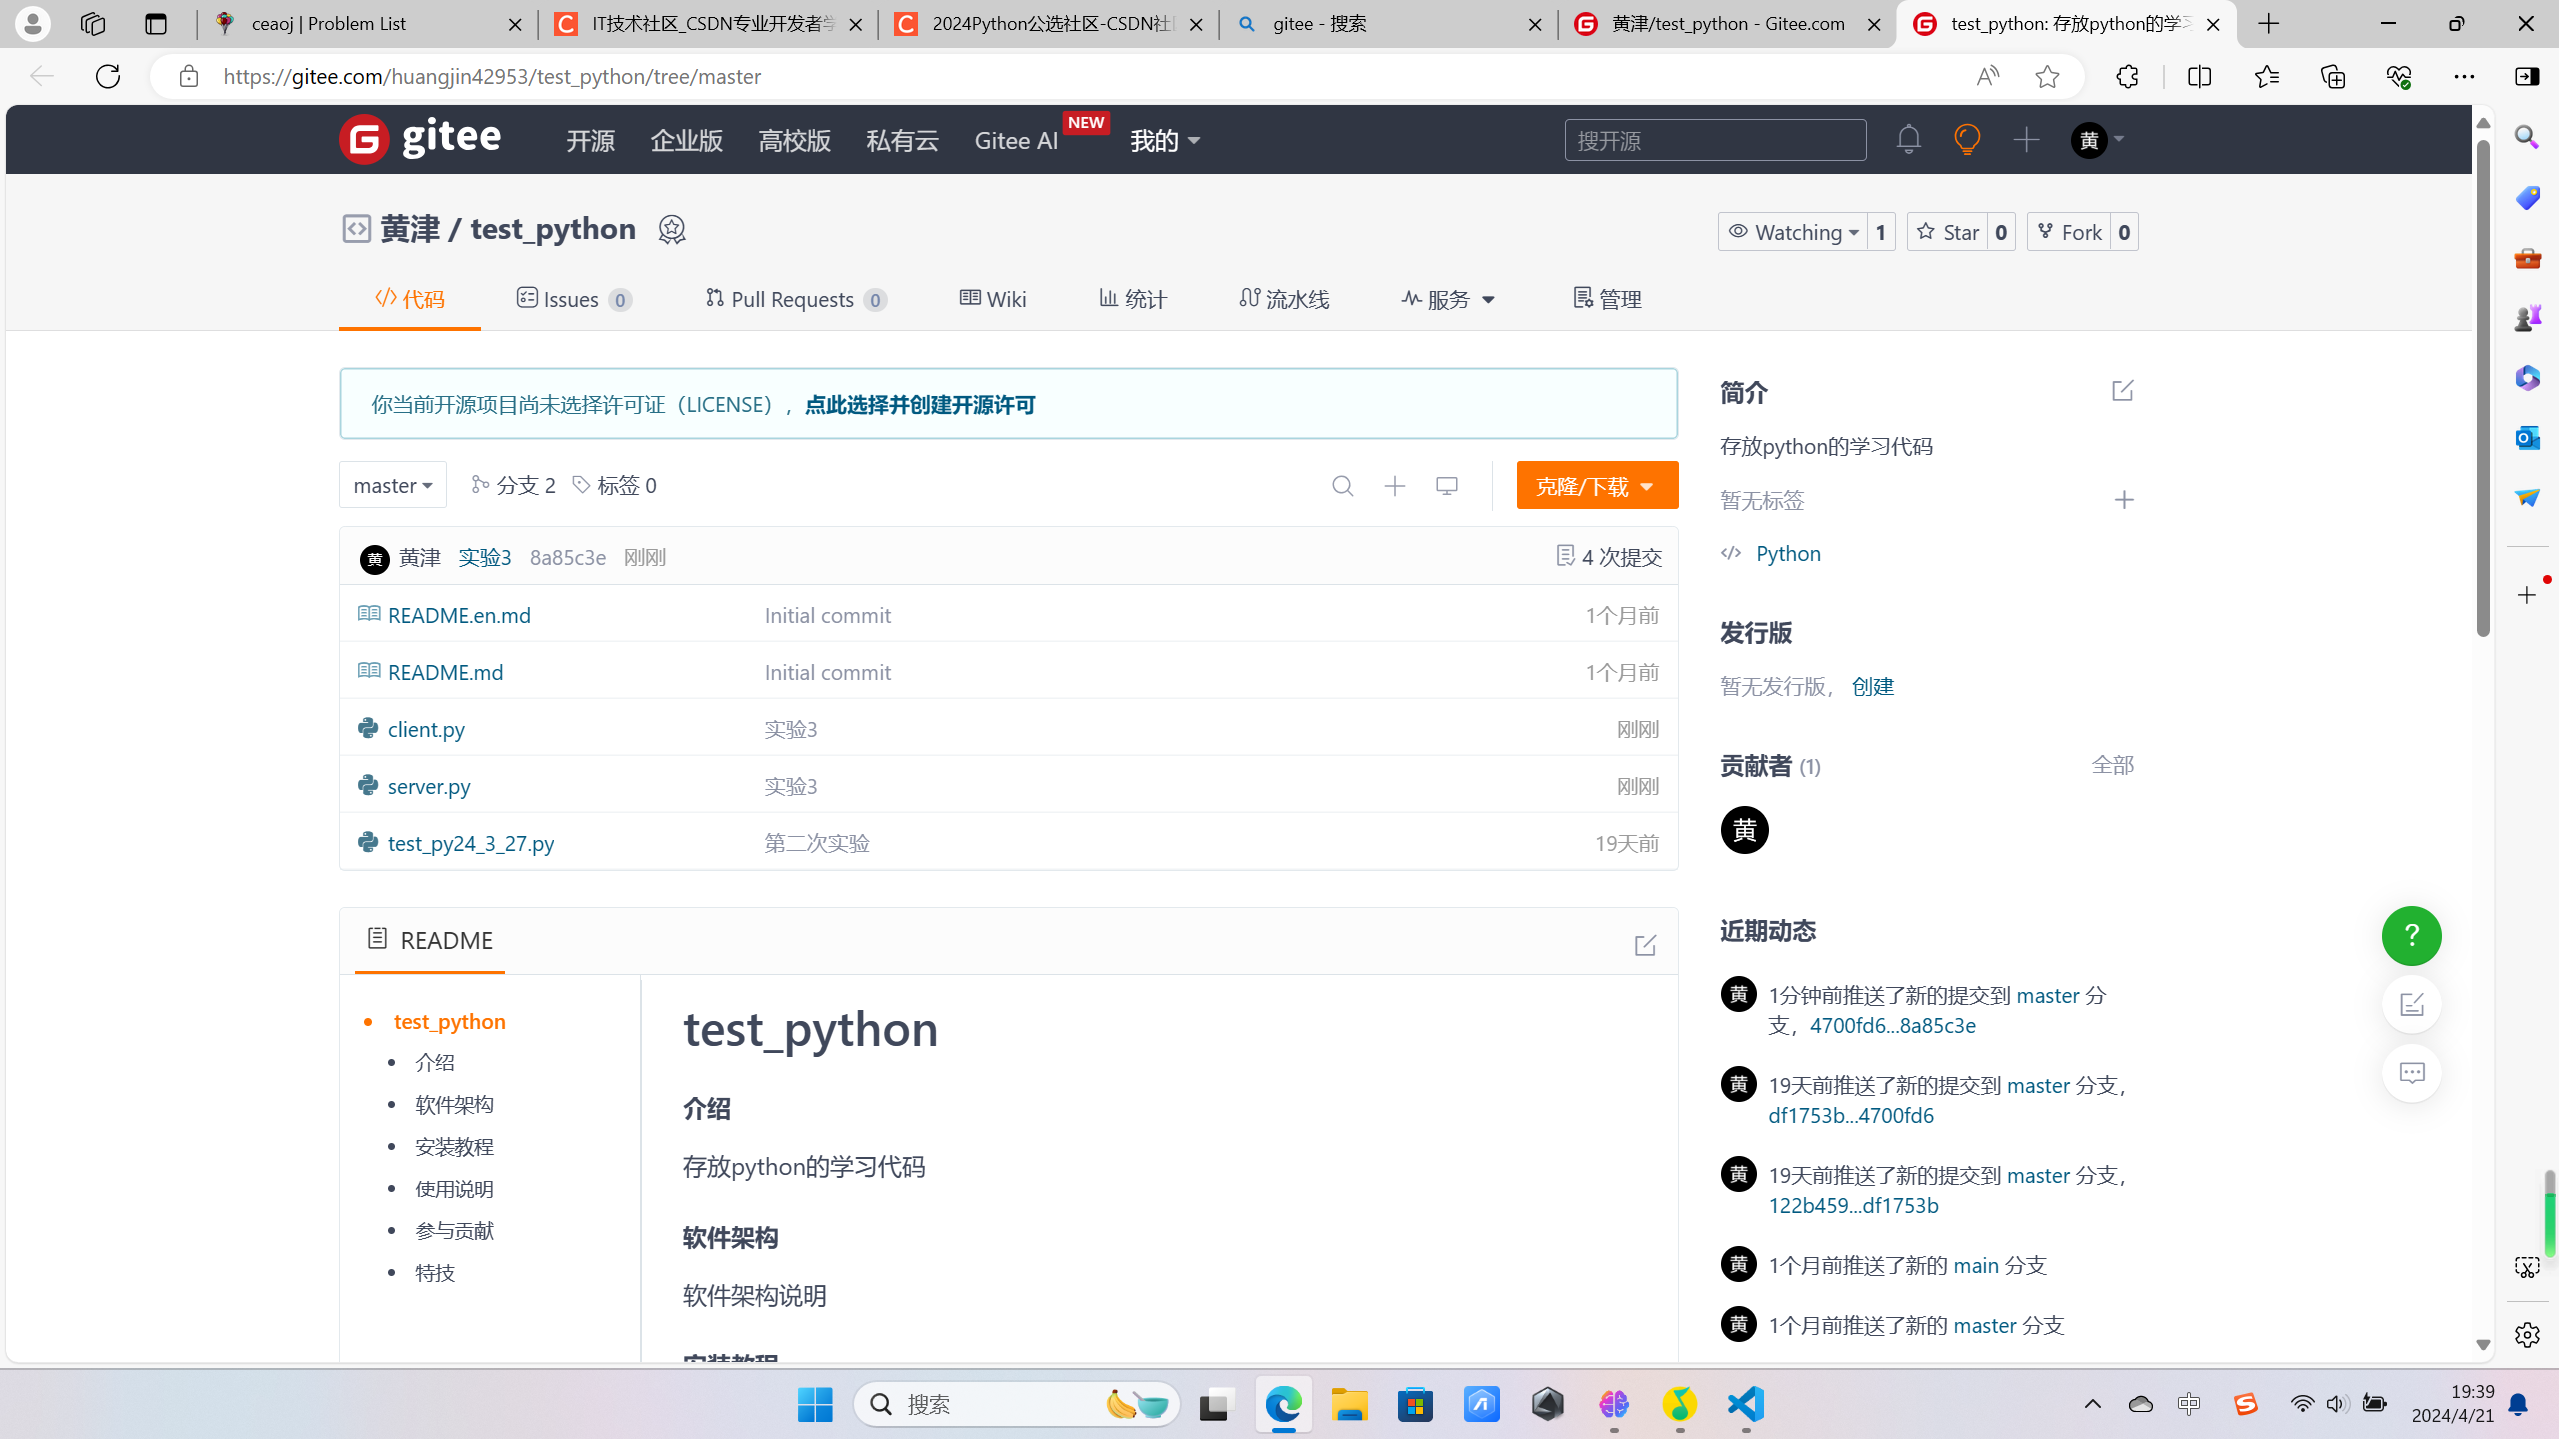Screen dimensions: 2559x1439
Task: Refresh the browser page
Action: (x=108, y=76)
